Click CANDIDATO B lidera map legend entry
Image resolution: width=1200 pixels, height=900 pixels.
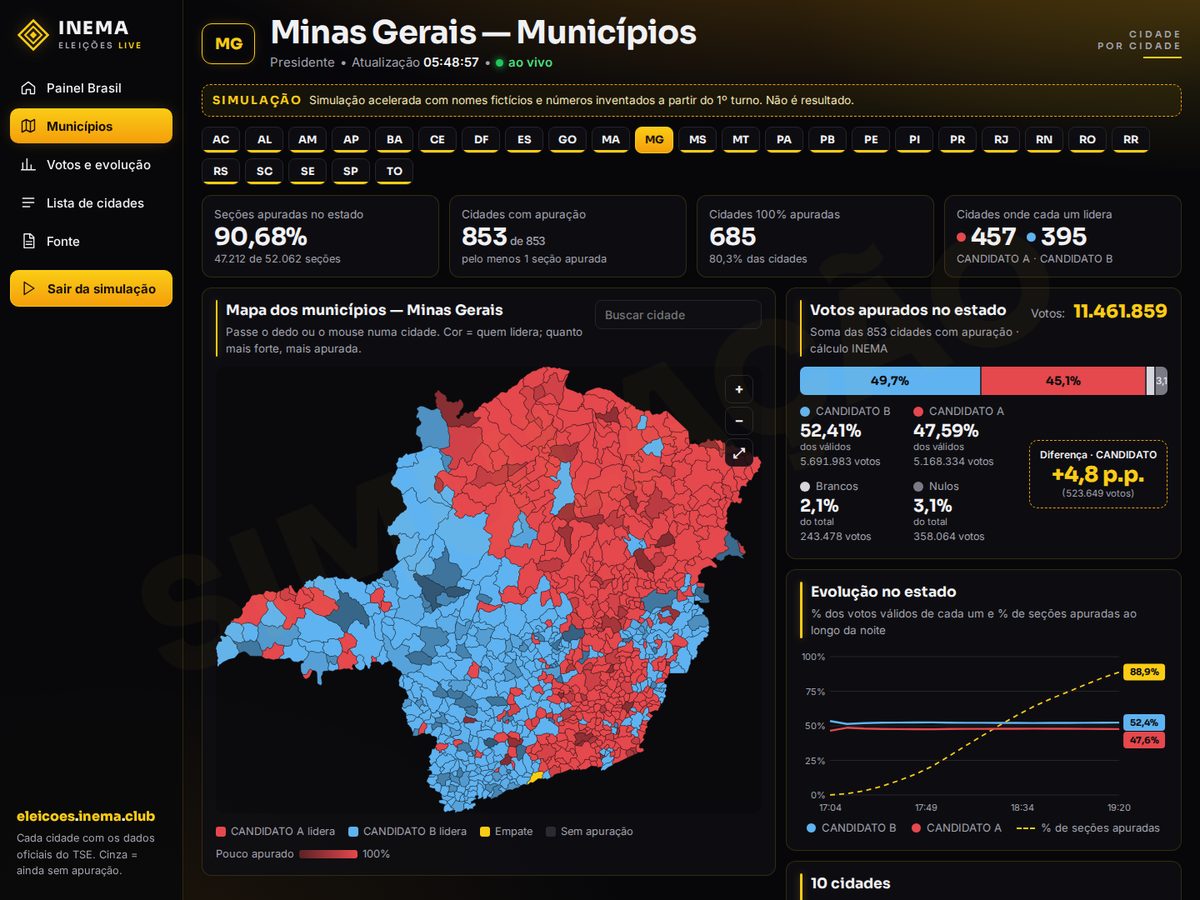[407, 831]
